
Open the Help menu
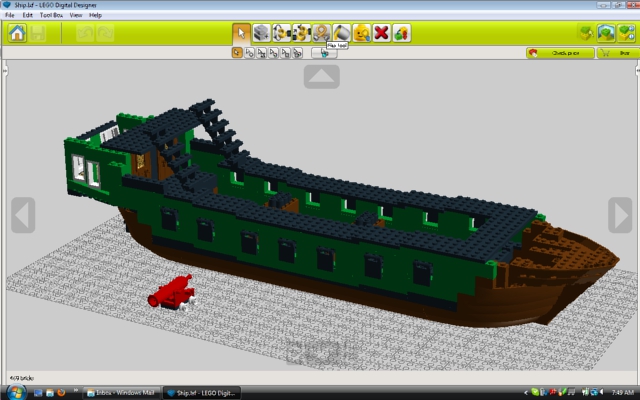(x=95, y=15)
